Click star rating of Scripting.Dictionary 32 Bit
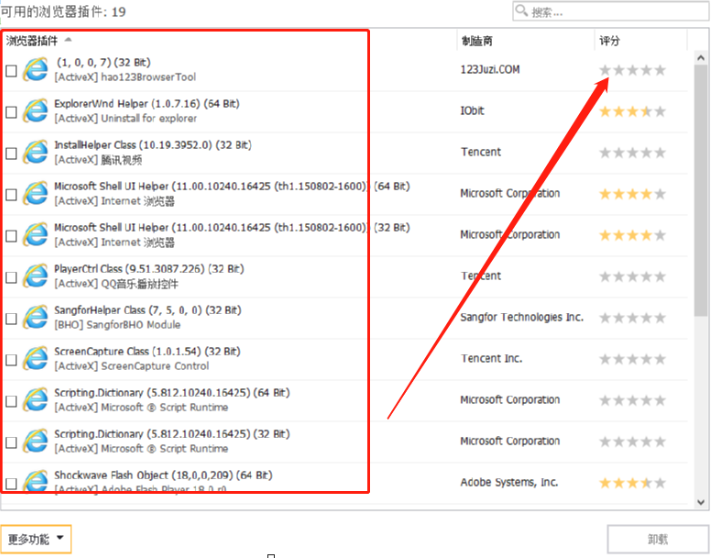This screenshot has height=558, width=714. 632,442
